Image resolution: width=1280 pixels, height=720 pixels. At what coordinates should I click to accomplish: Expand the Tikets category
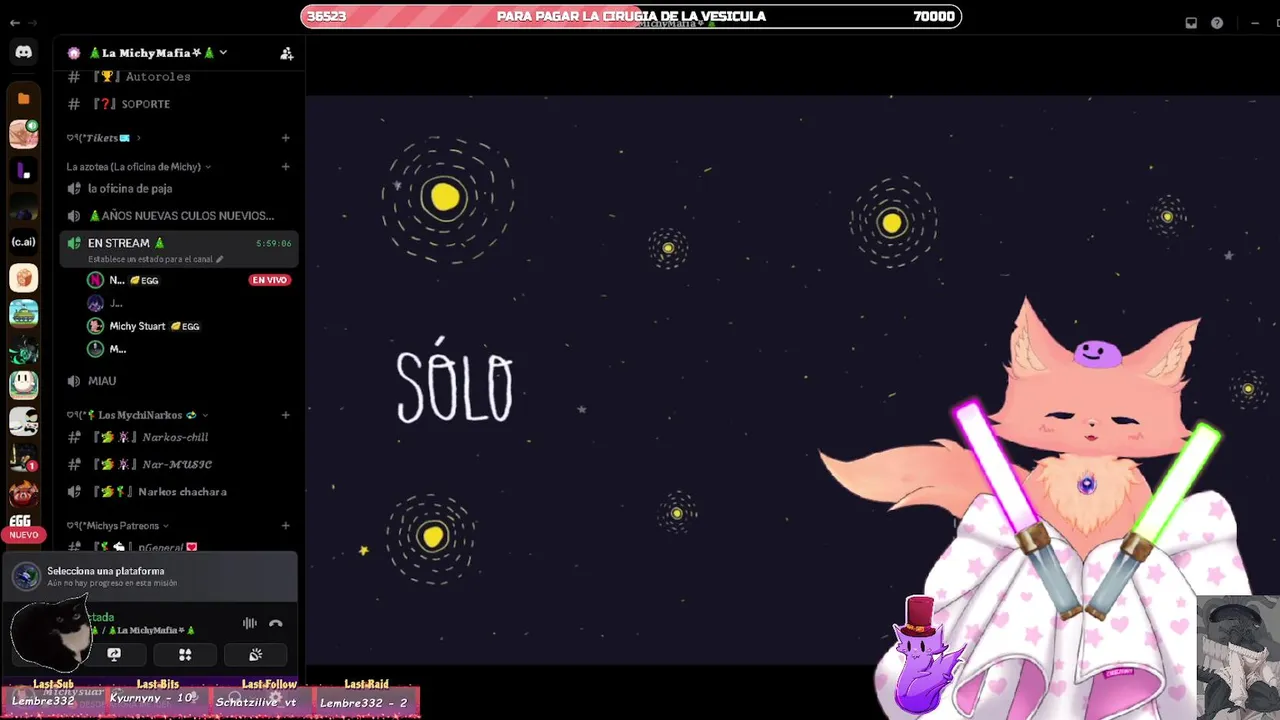(104, 138)
